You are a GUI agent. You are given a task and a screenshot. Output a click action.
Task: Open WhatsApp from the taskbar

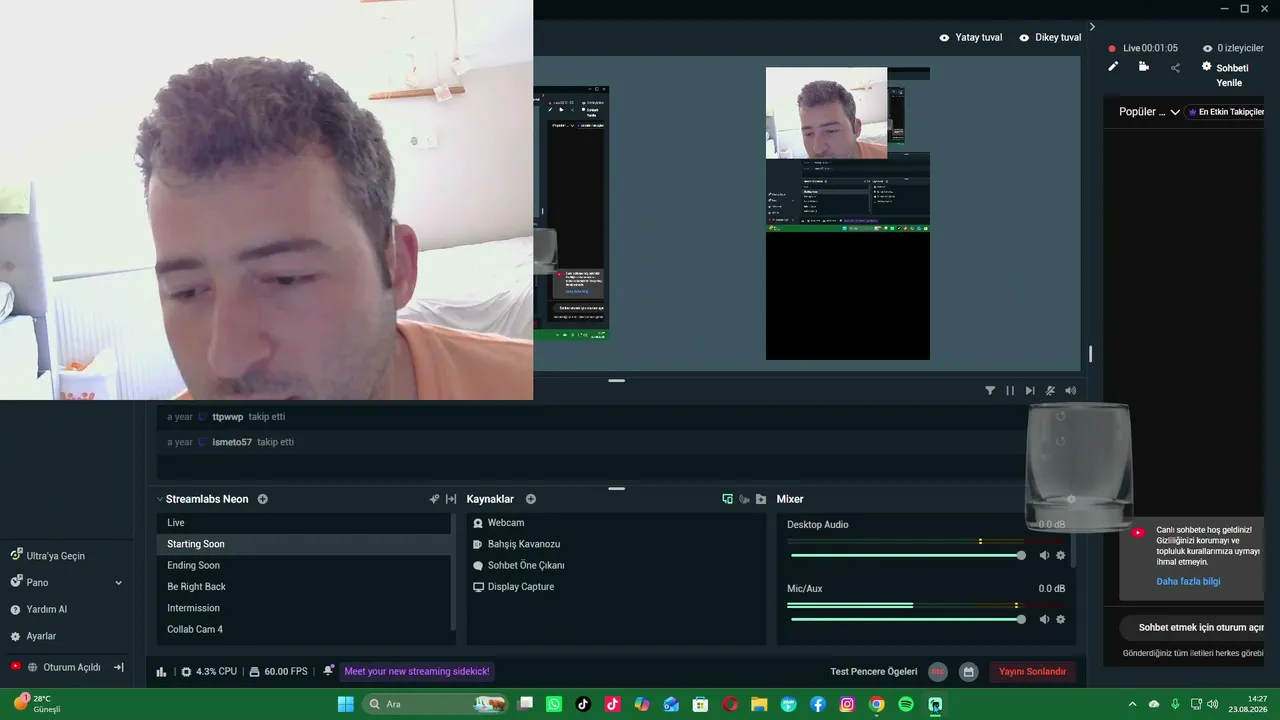554,704
